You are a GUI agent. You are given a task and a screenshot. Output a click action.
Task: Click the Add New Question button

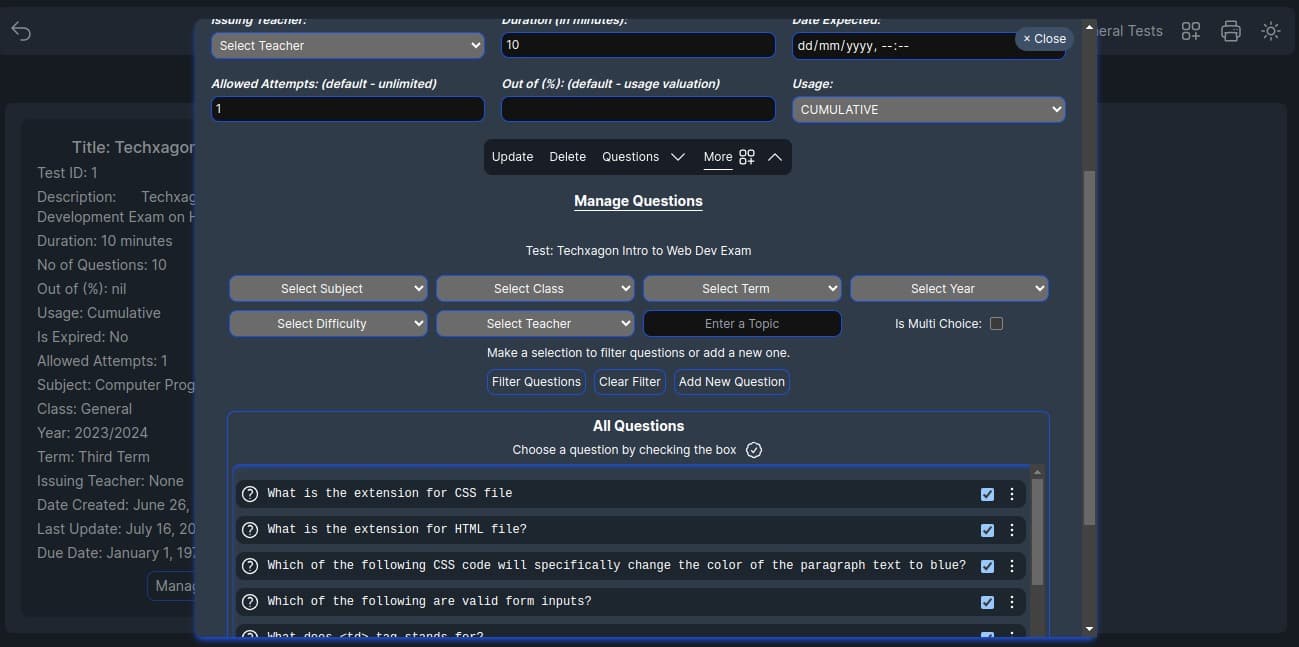pyautogui.click(x=732, y=382)
